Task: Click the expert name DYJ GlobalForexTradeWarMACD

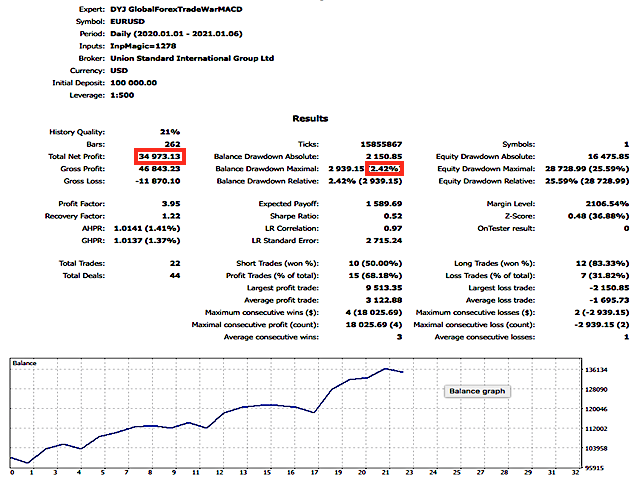Action: point(176,9)
